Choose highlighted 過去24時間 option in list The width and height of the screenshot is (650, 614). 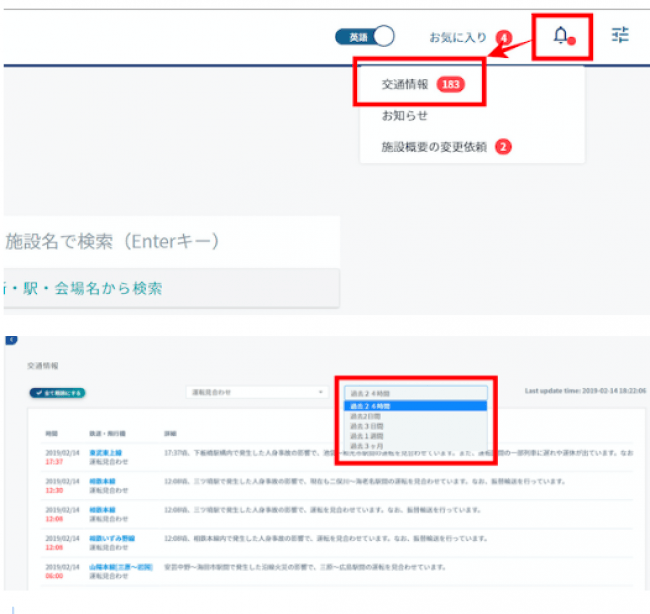pos(416,406)
